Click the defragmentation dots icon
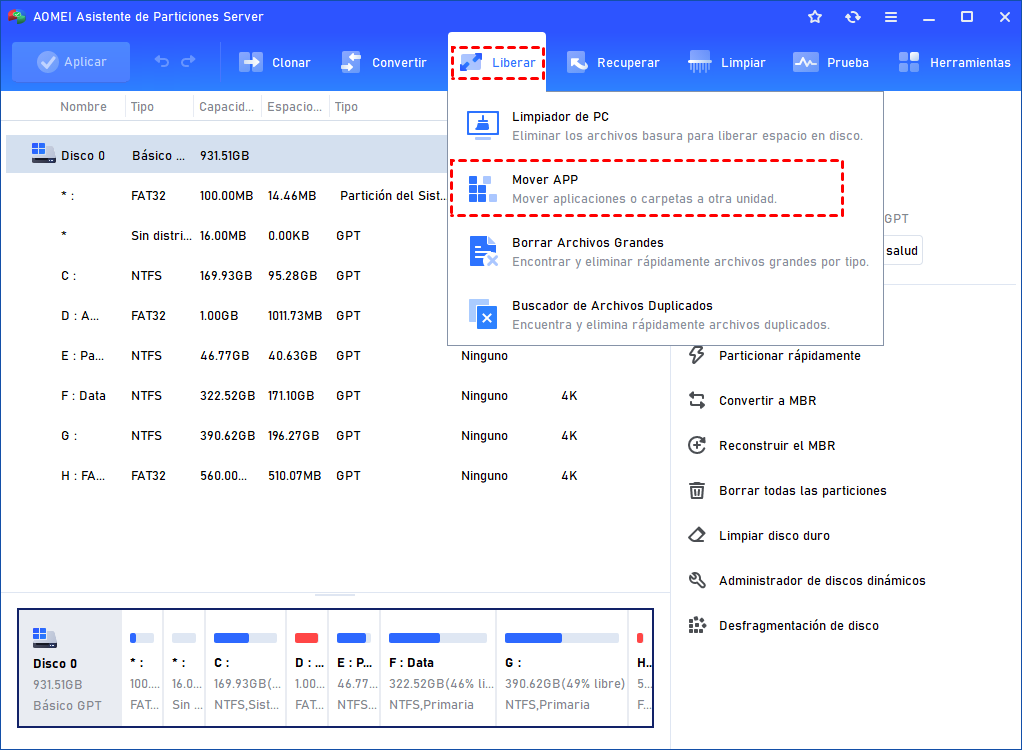 pyautogui.click(x=697, y=625)
